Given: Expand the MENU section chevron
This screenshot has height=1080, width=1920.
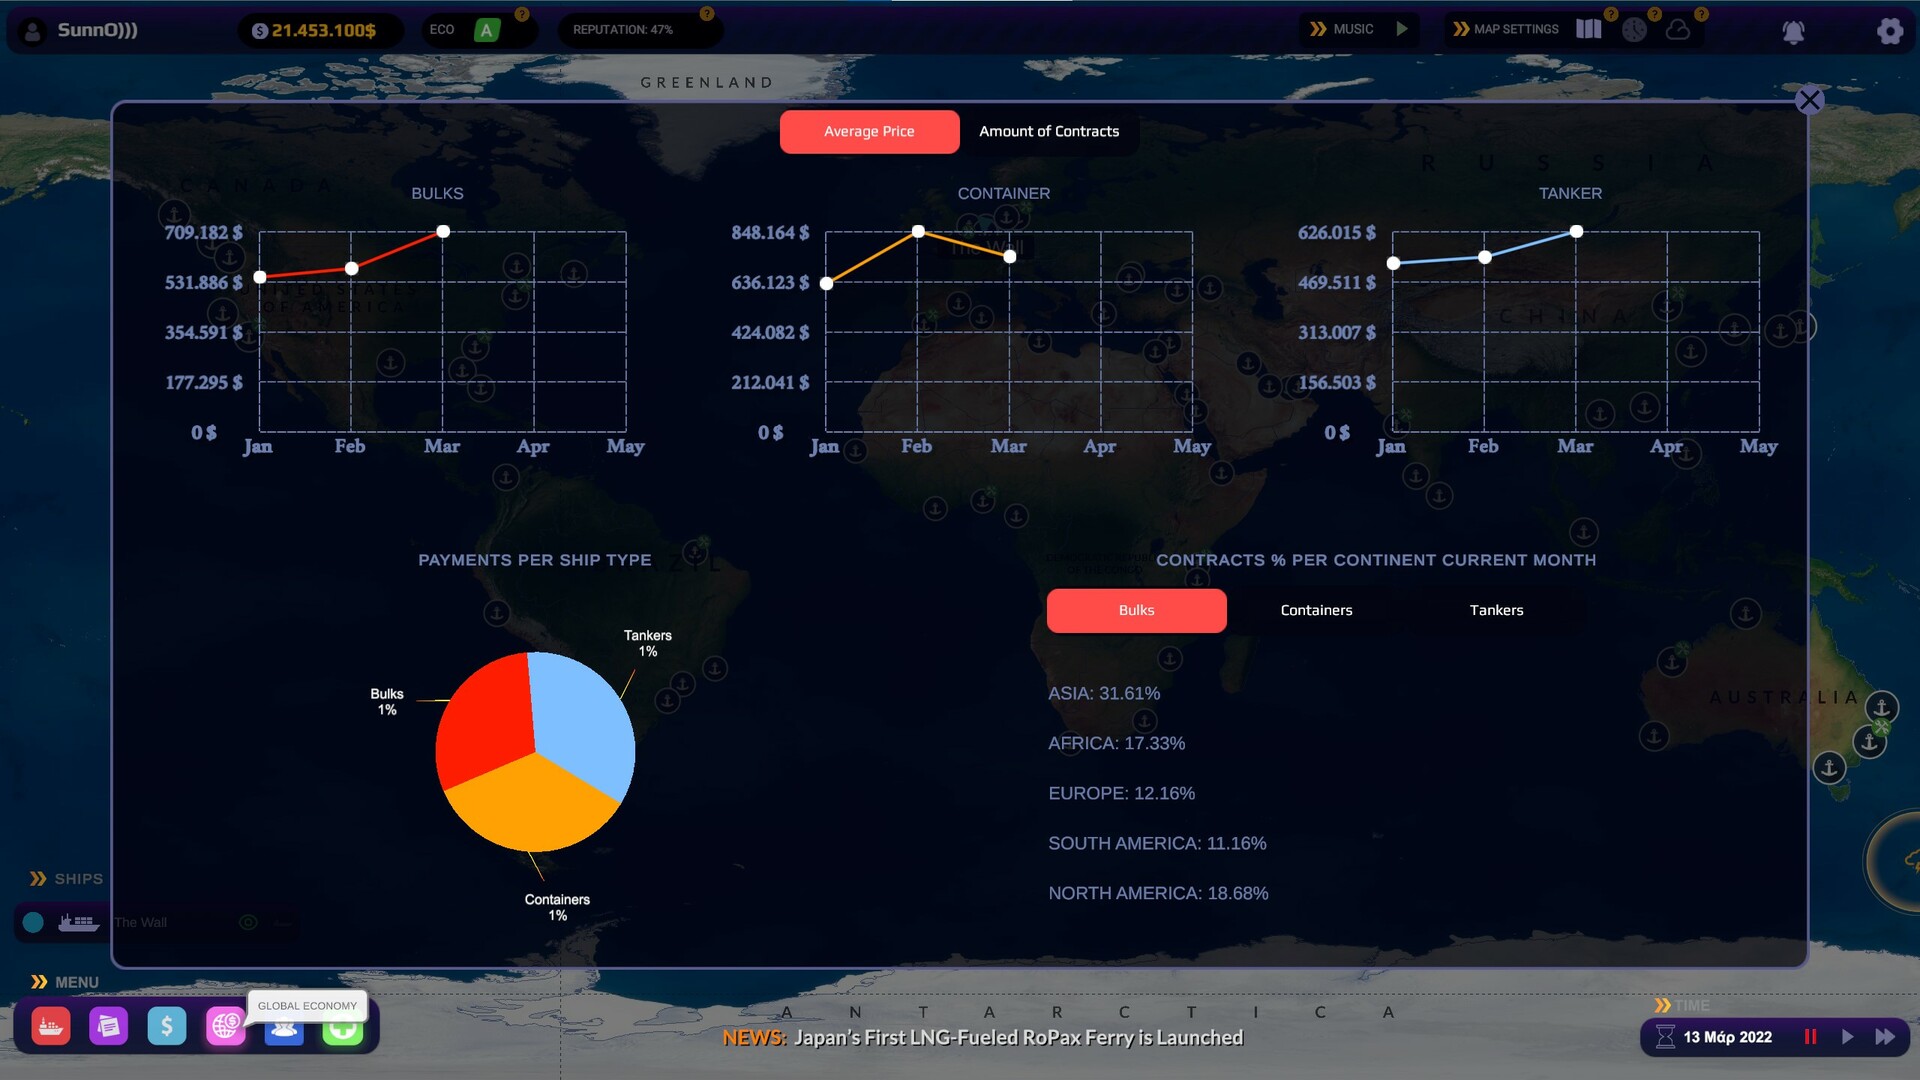Looking at the screenshot, I should click(40, 981).
